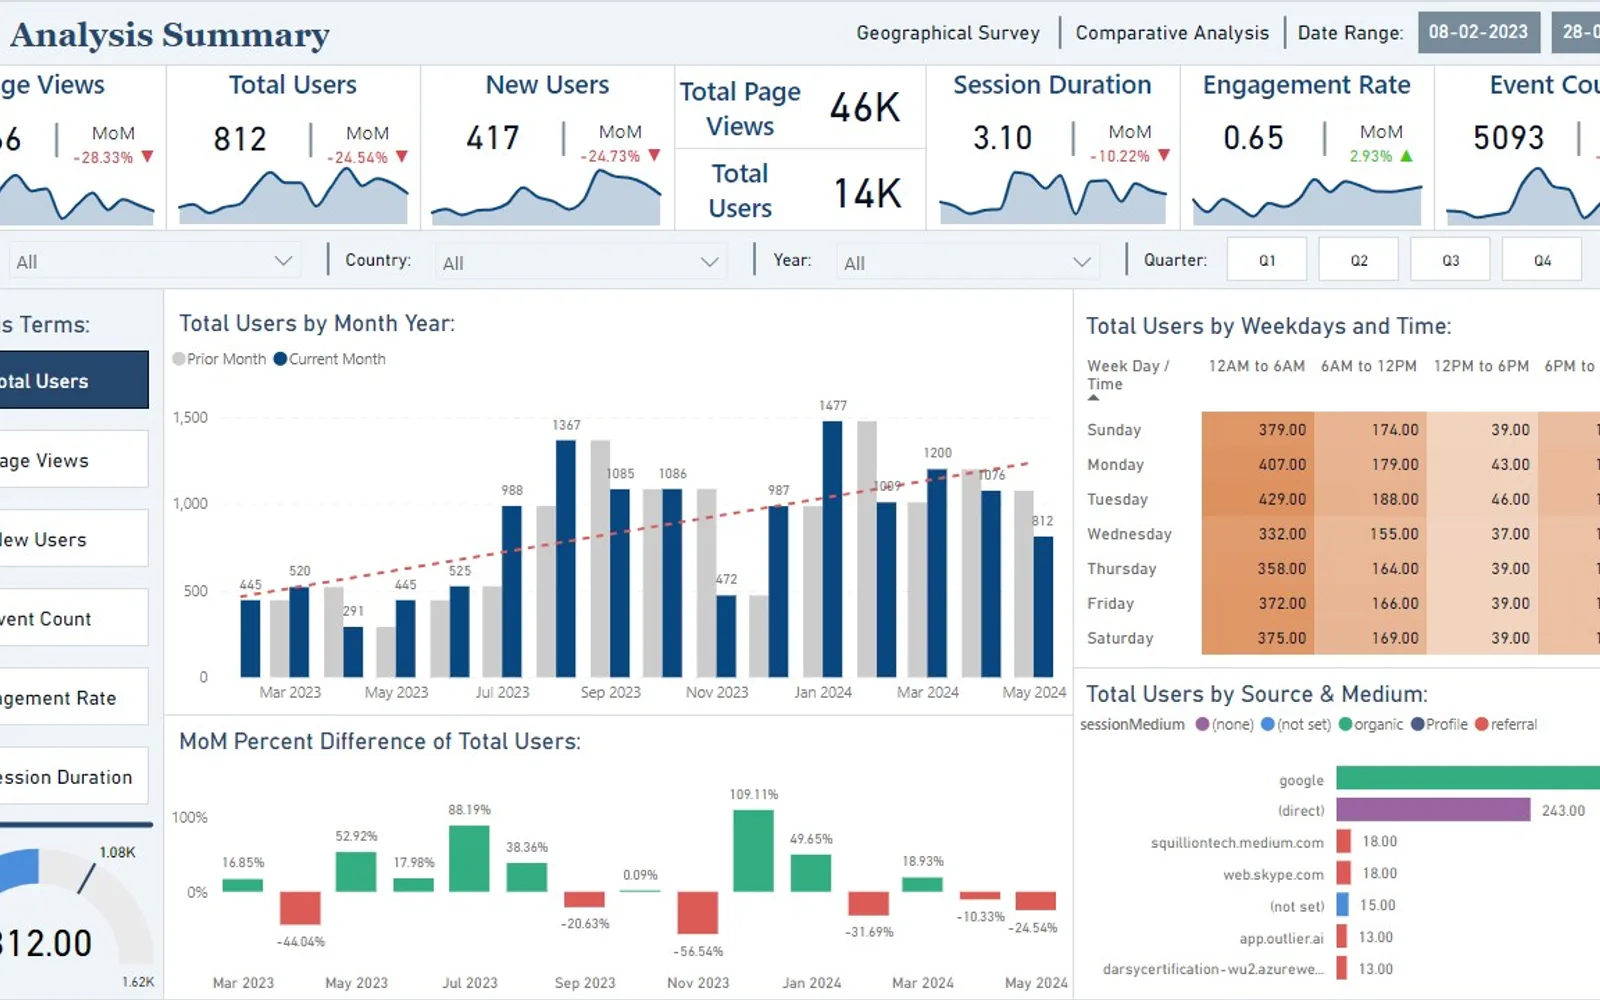Viewport: 1600px width, 1000px height.
Task: Click the (not set) legend item
Action: [1296, 724]
